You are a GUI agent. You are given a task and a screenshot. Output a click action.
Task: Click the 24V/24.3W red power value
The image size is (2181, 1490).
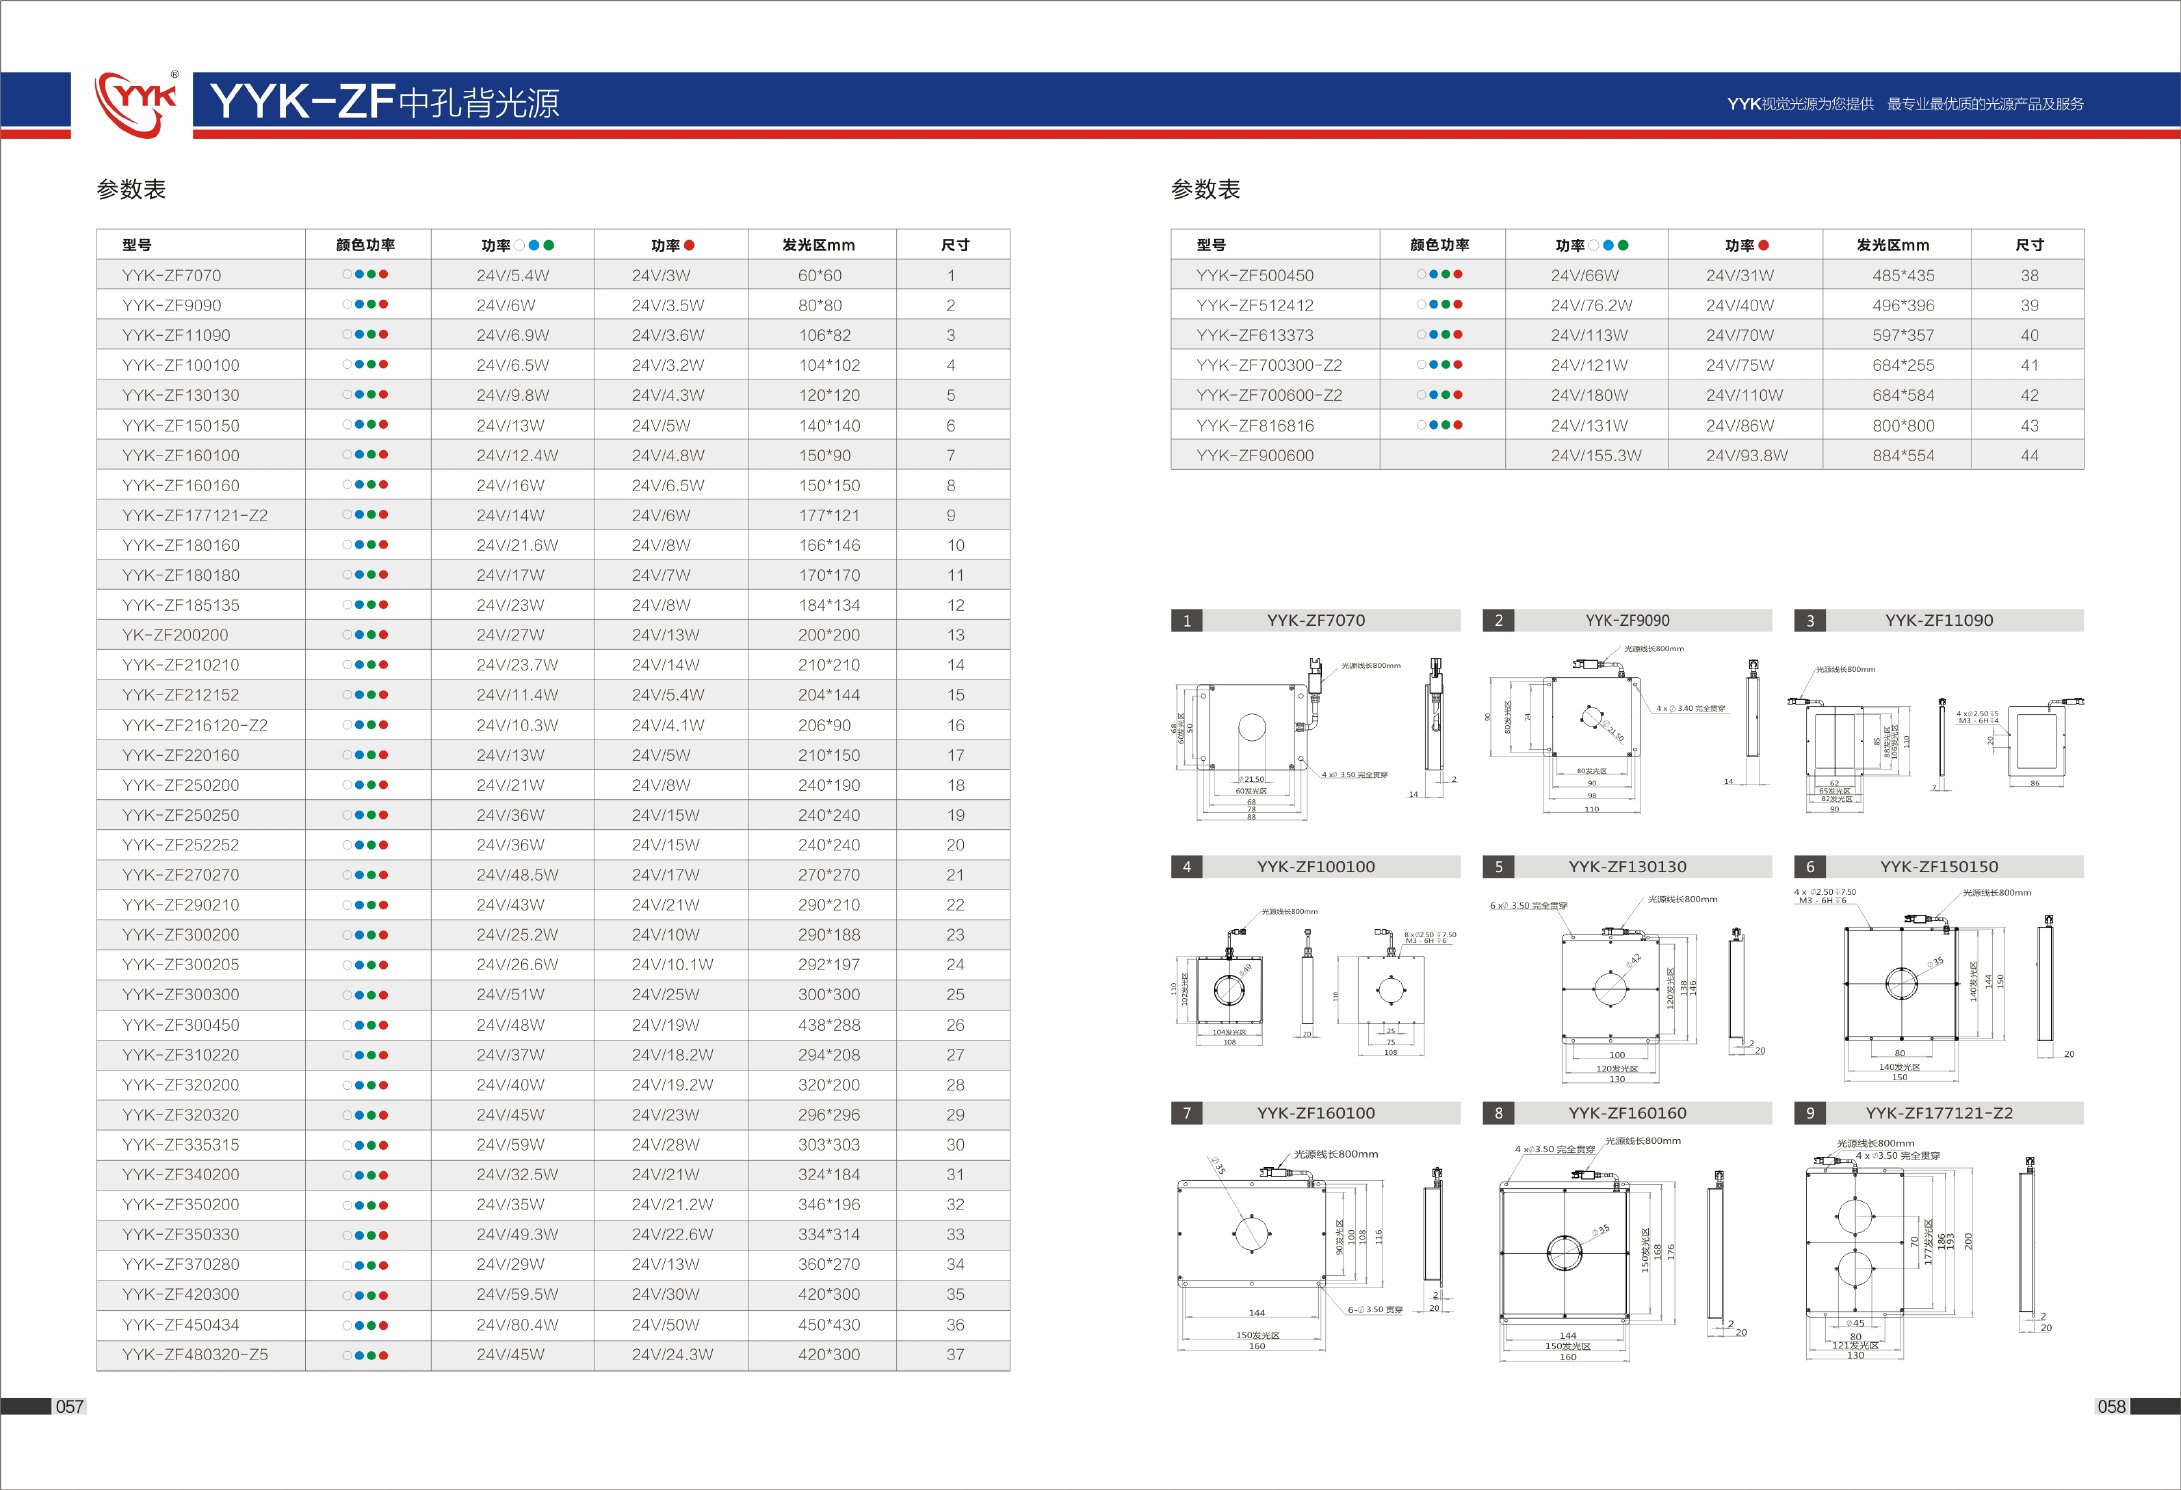pyautogui.click(x=672, y=1354)
